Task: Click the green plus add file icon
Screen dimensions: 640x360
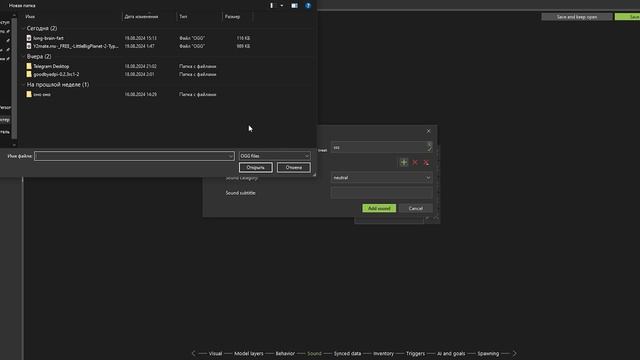Action: click(404, 162)
